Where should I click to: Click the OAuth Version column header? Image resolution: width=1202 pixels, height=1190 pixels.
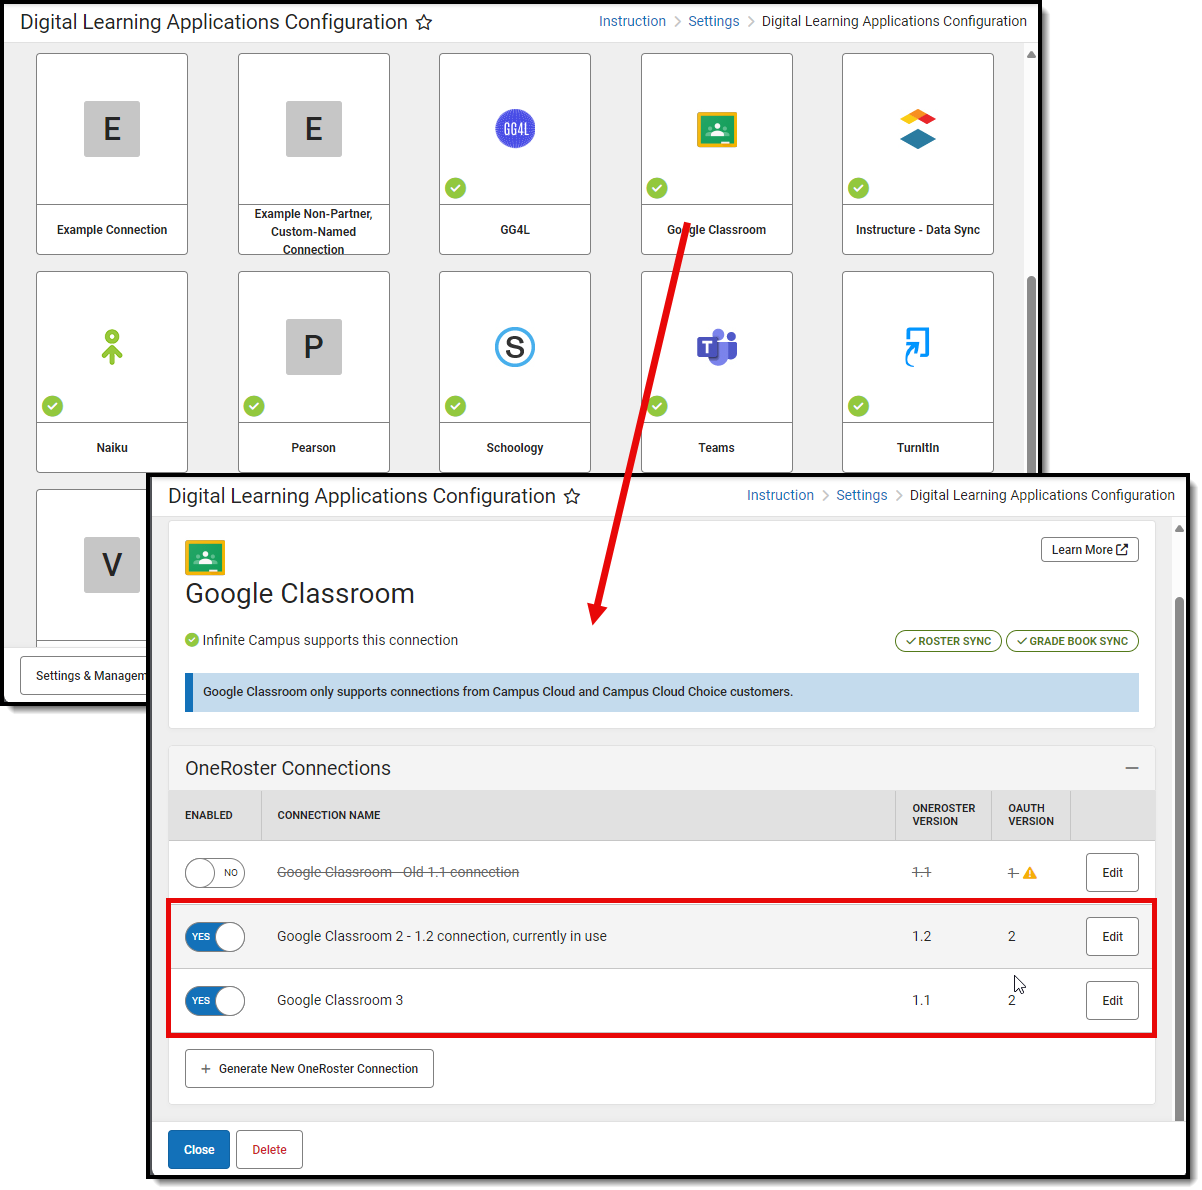[x=1031, y=815]
